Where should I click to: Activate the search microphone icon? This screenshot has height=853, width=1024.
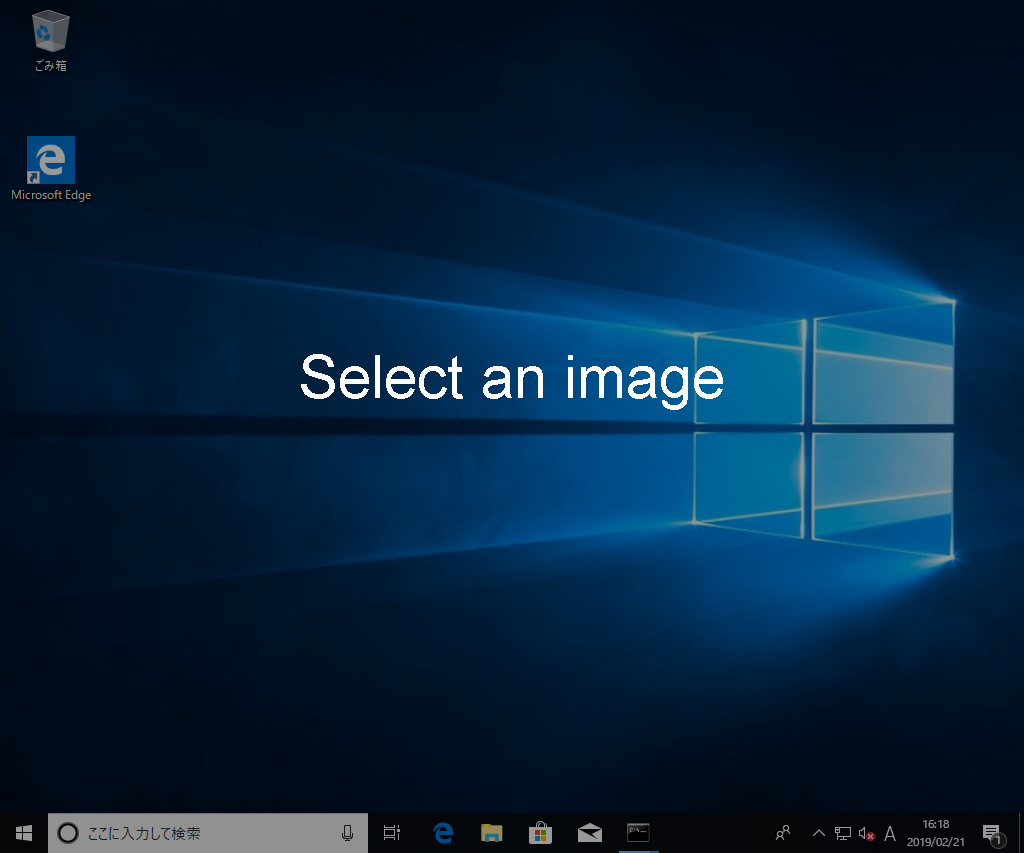[x=347, y=833]
